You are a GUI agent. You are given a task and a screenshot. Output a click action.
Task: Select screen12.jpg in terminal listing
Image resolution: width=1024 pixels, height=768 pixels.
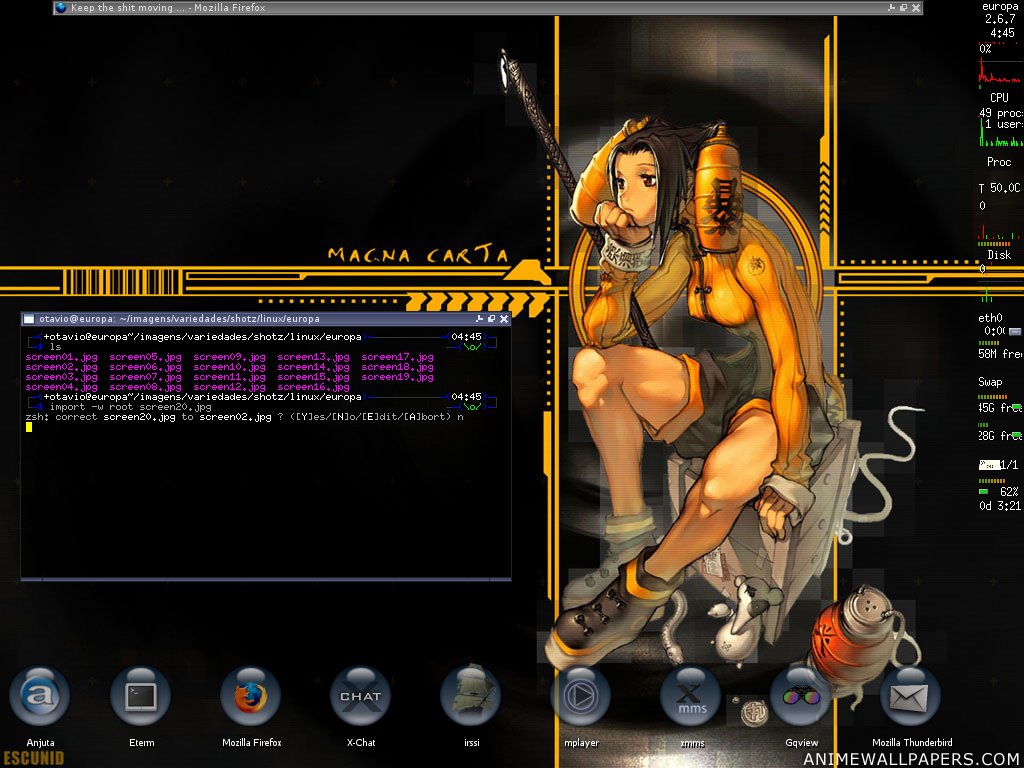point(229,387)
